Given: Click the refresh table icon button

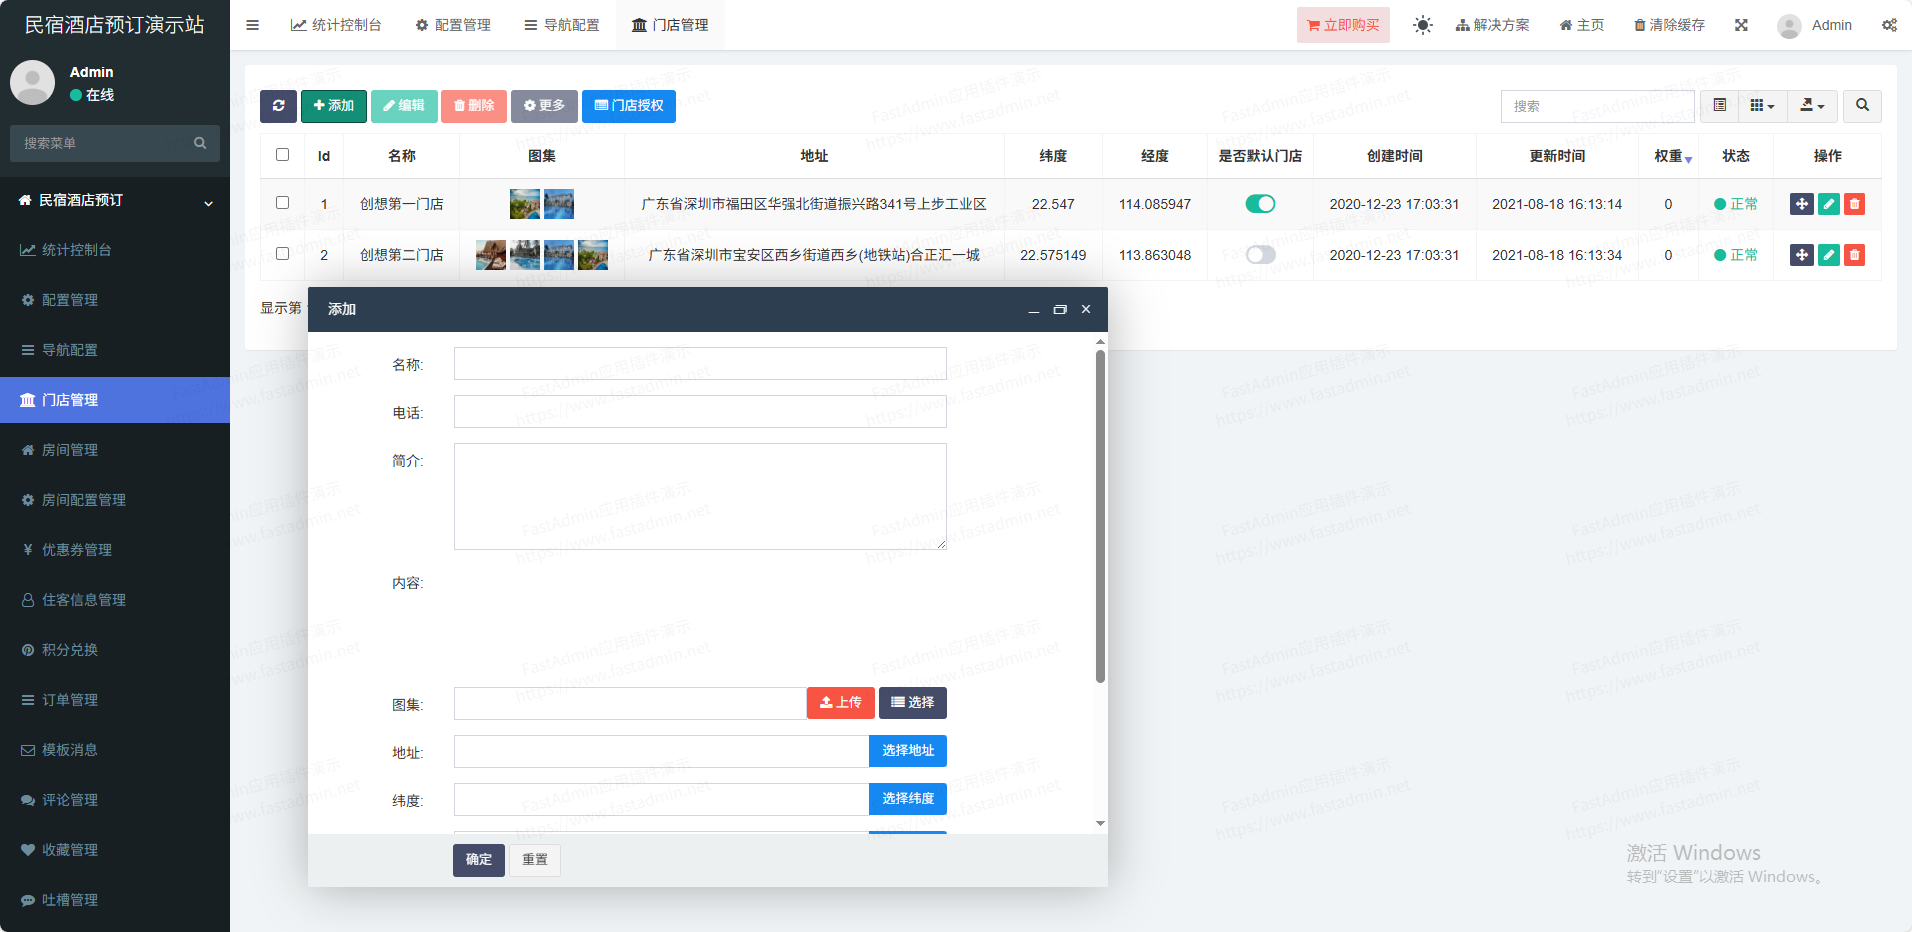Looking at the screenshot, I should coord(278,106).
